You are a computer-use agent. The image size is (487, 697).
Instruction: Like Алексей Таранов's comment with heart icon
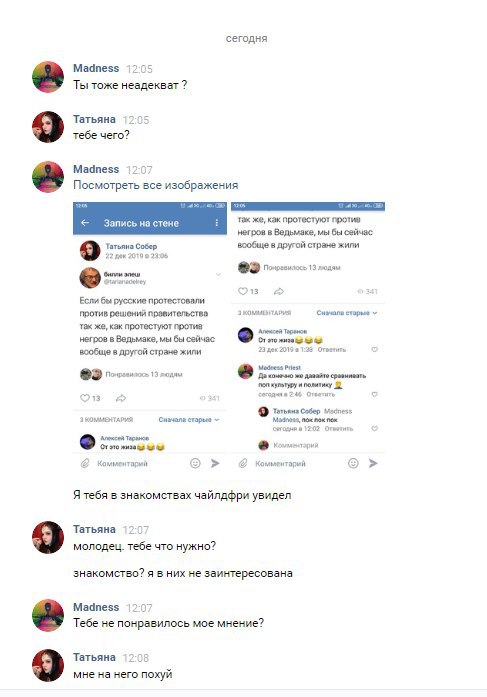[375, 349]
